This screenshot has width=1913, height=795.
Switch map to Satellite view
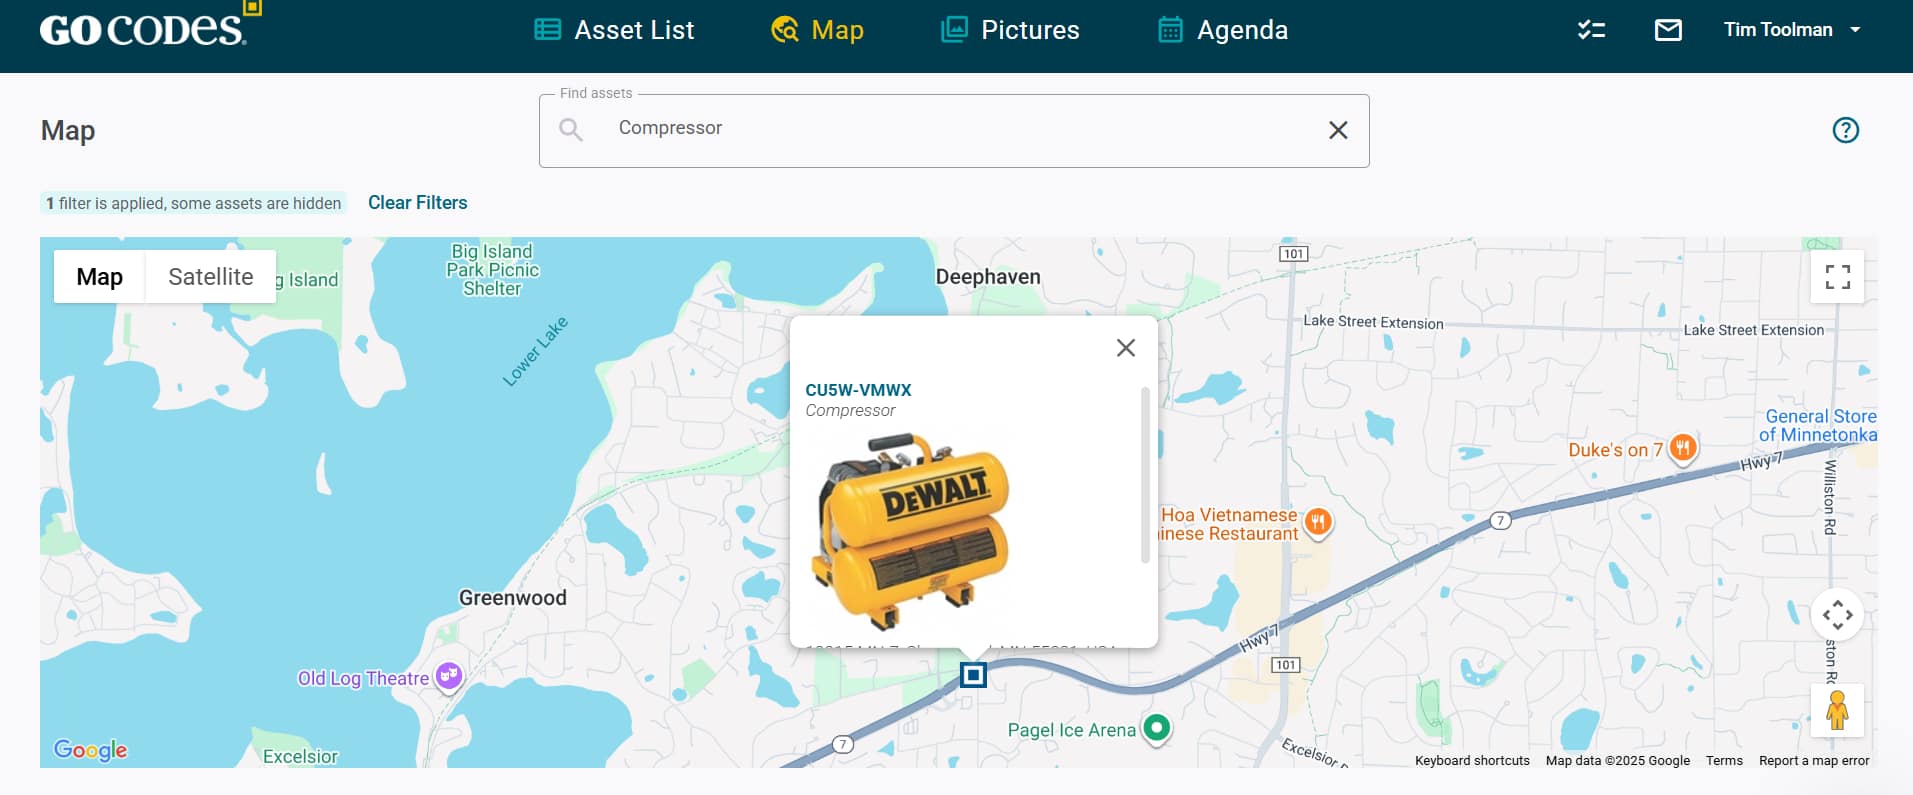(x=210, y=277)
